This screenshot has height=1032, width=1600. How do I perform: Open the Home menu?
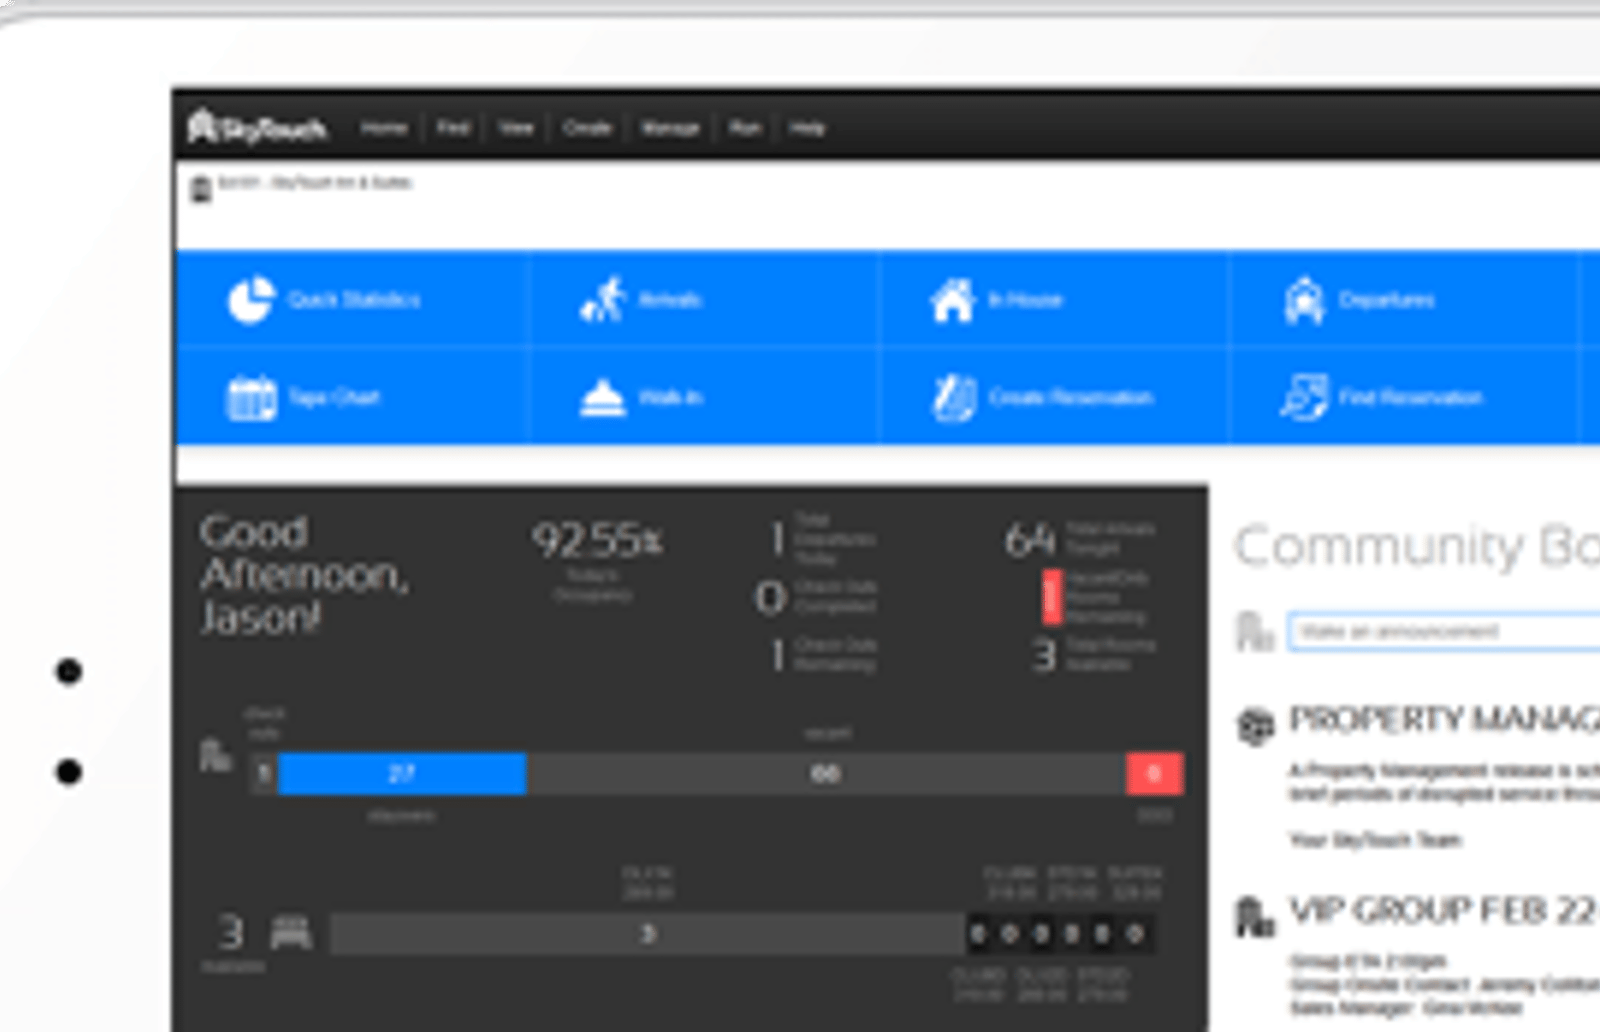click(x=384, y=128)
